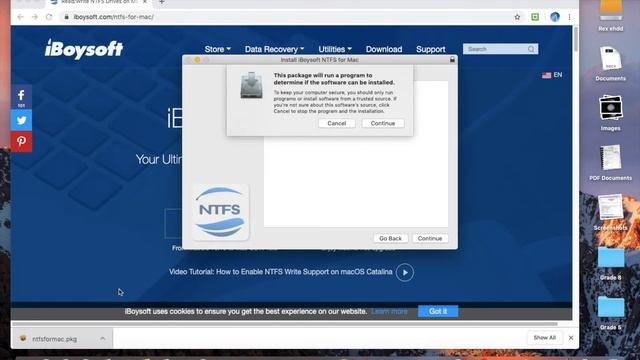Click the page horizontal scrollbar
Image resolution: width=640 pixels, height=360 pixels.
[284, 324]
